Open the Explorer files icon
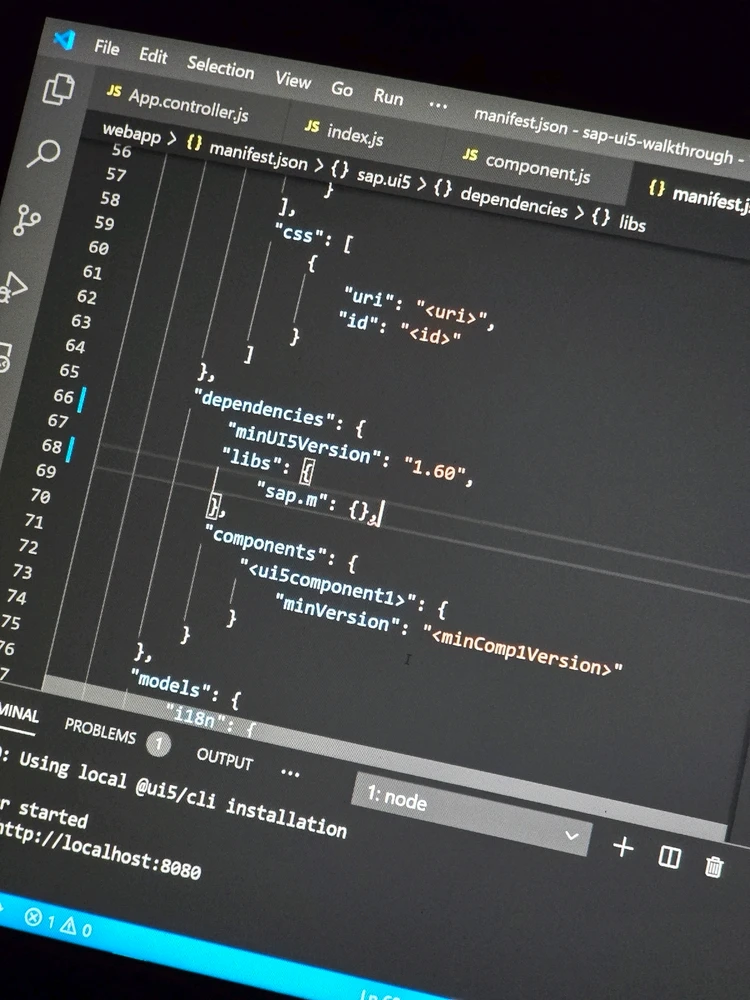Screen dimensions: 750x1000 click(59, 91)
